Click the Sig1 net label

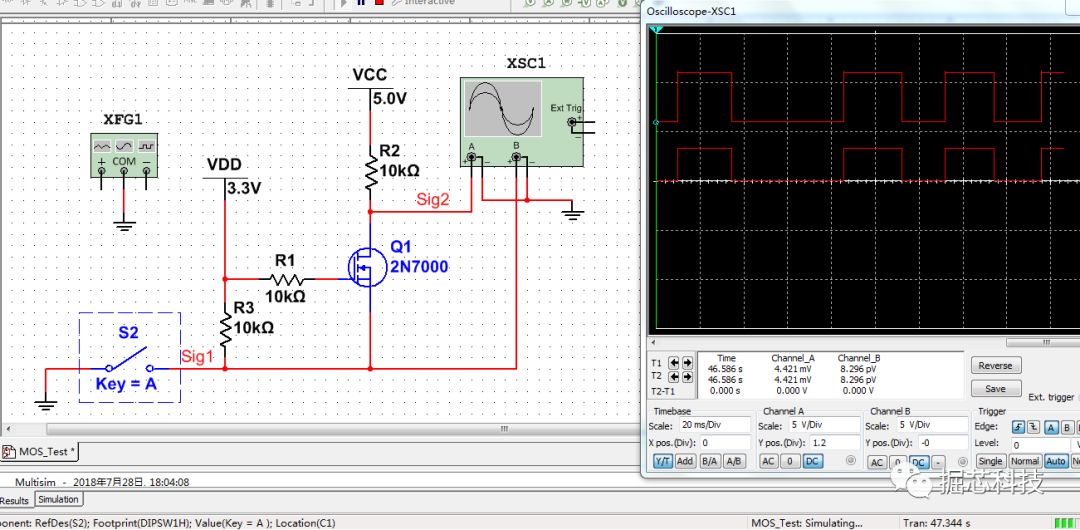[x=198, y=356]
